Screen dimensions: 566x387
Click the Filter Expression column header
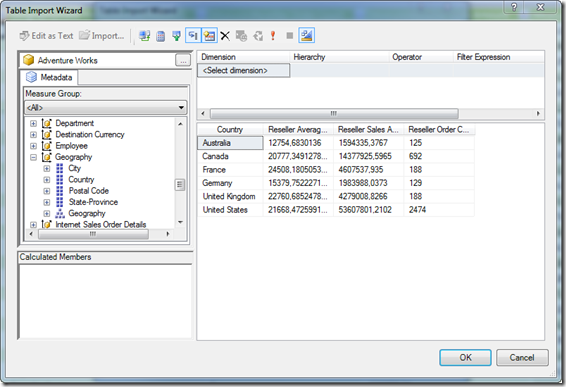pyautogui.click(x=498, y=57)
